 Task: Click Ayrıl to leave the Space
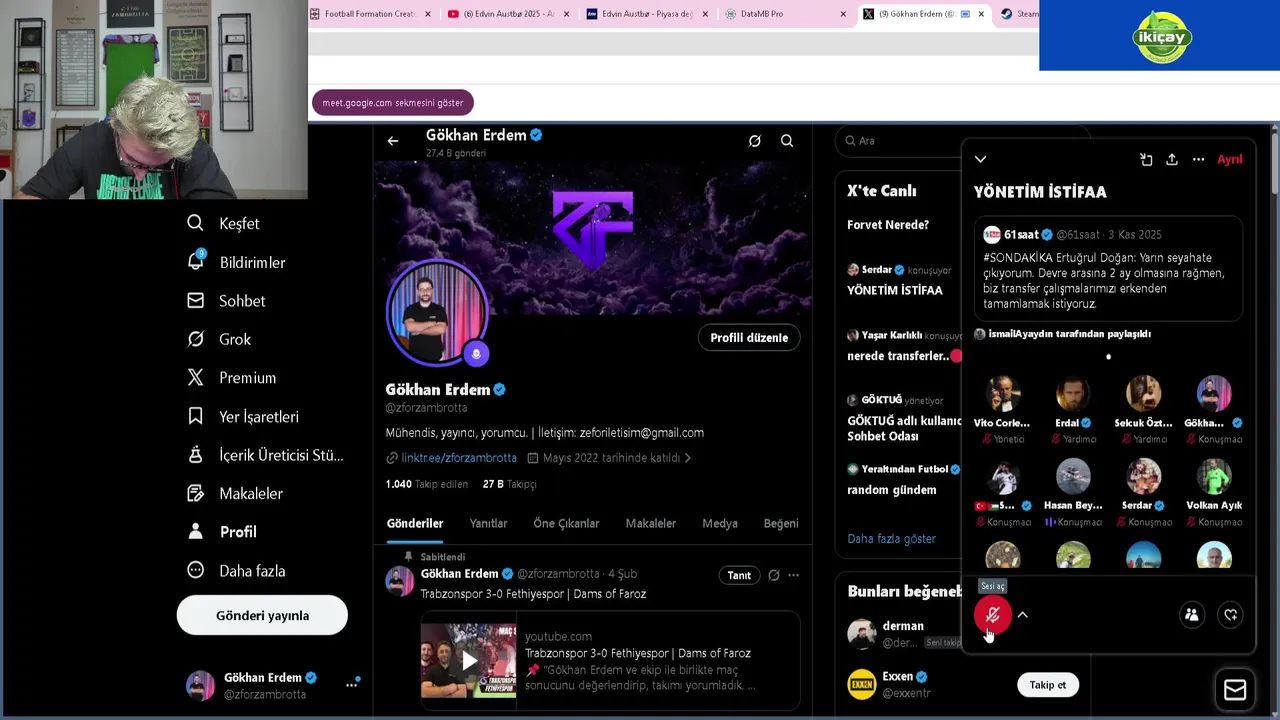(x=1229, y=159)
